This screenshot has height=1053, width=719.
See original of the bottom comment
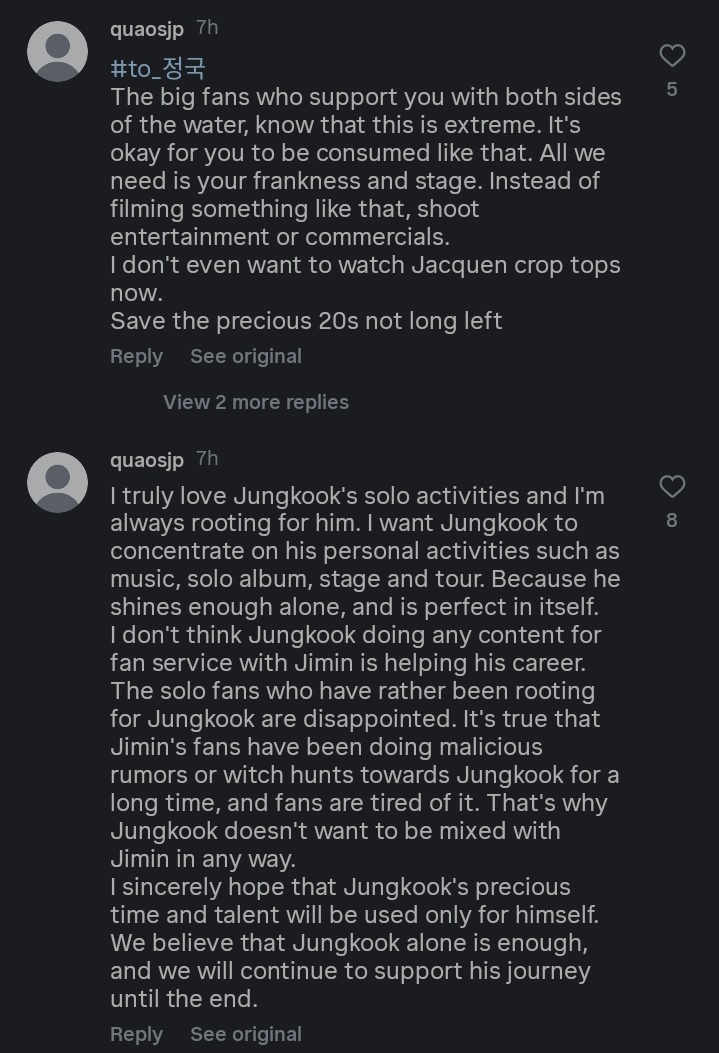246,1034
